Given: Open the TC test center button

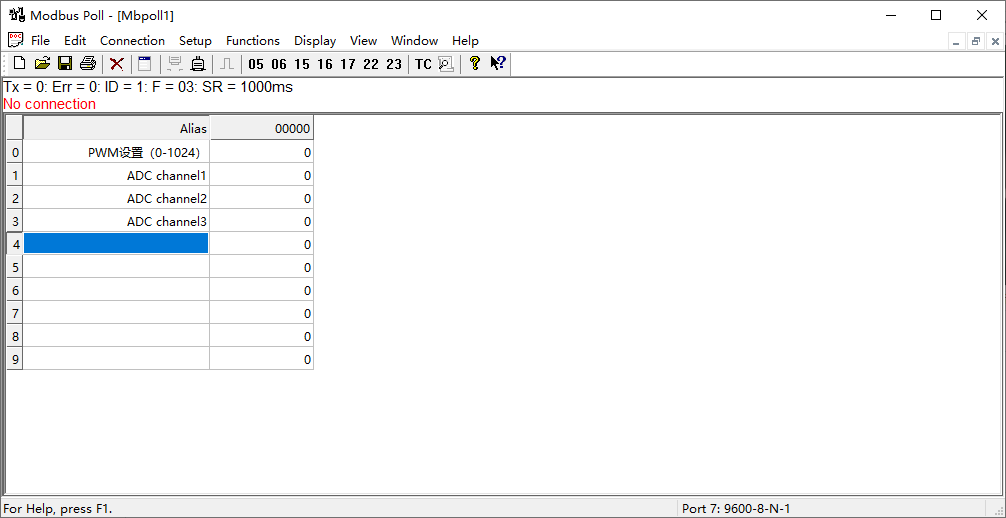Looking at the screenshot, I should pyautogui.click(x=423, y=64).
